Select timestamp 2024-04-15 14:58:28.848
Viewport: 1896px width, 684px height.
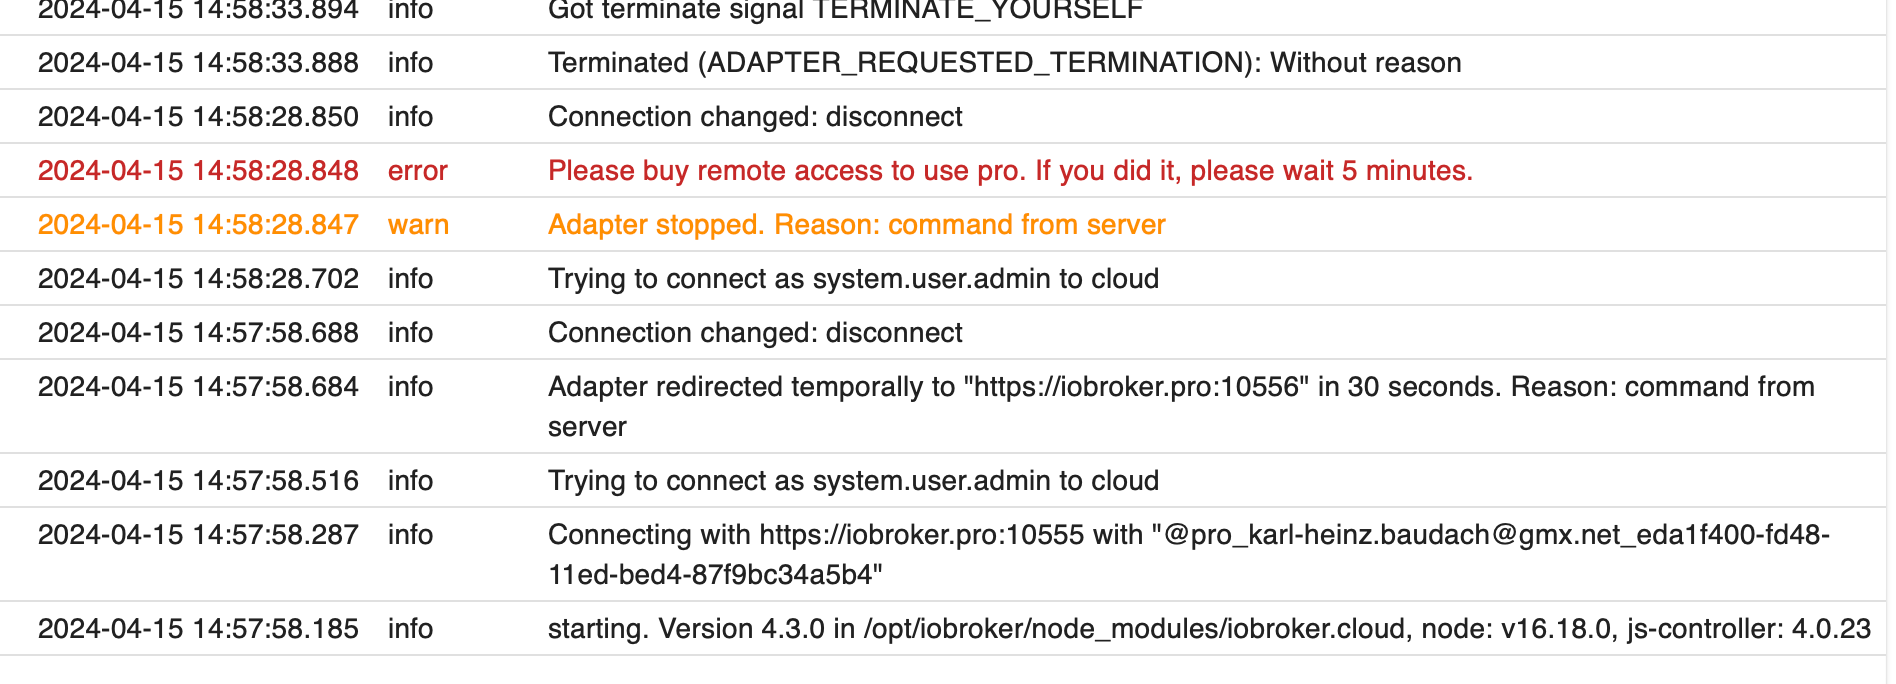(x=198, y=171)
